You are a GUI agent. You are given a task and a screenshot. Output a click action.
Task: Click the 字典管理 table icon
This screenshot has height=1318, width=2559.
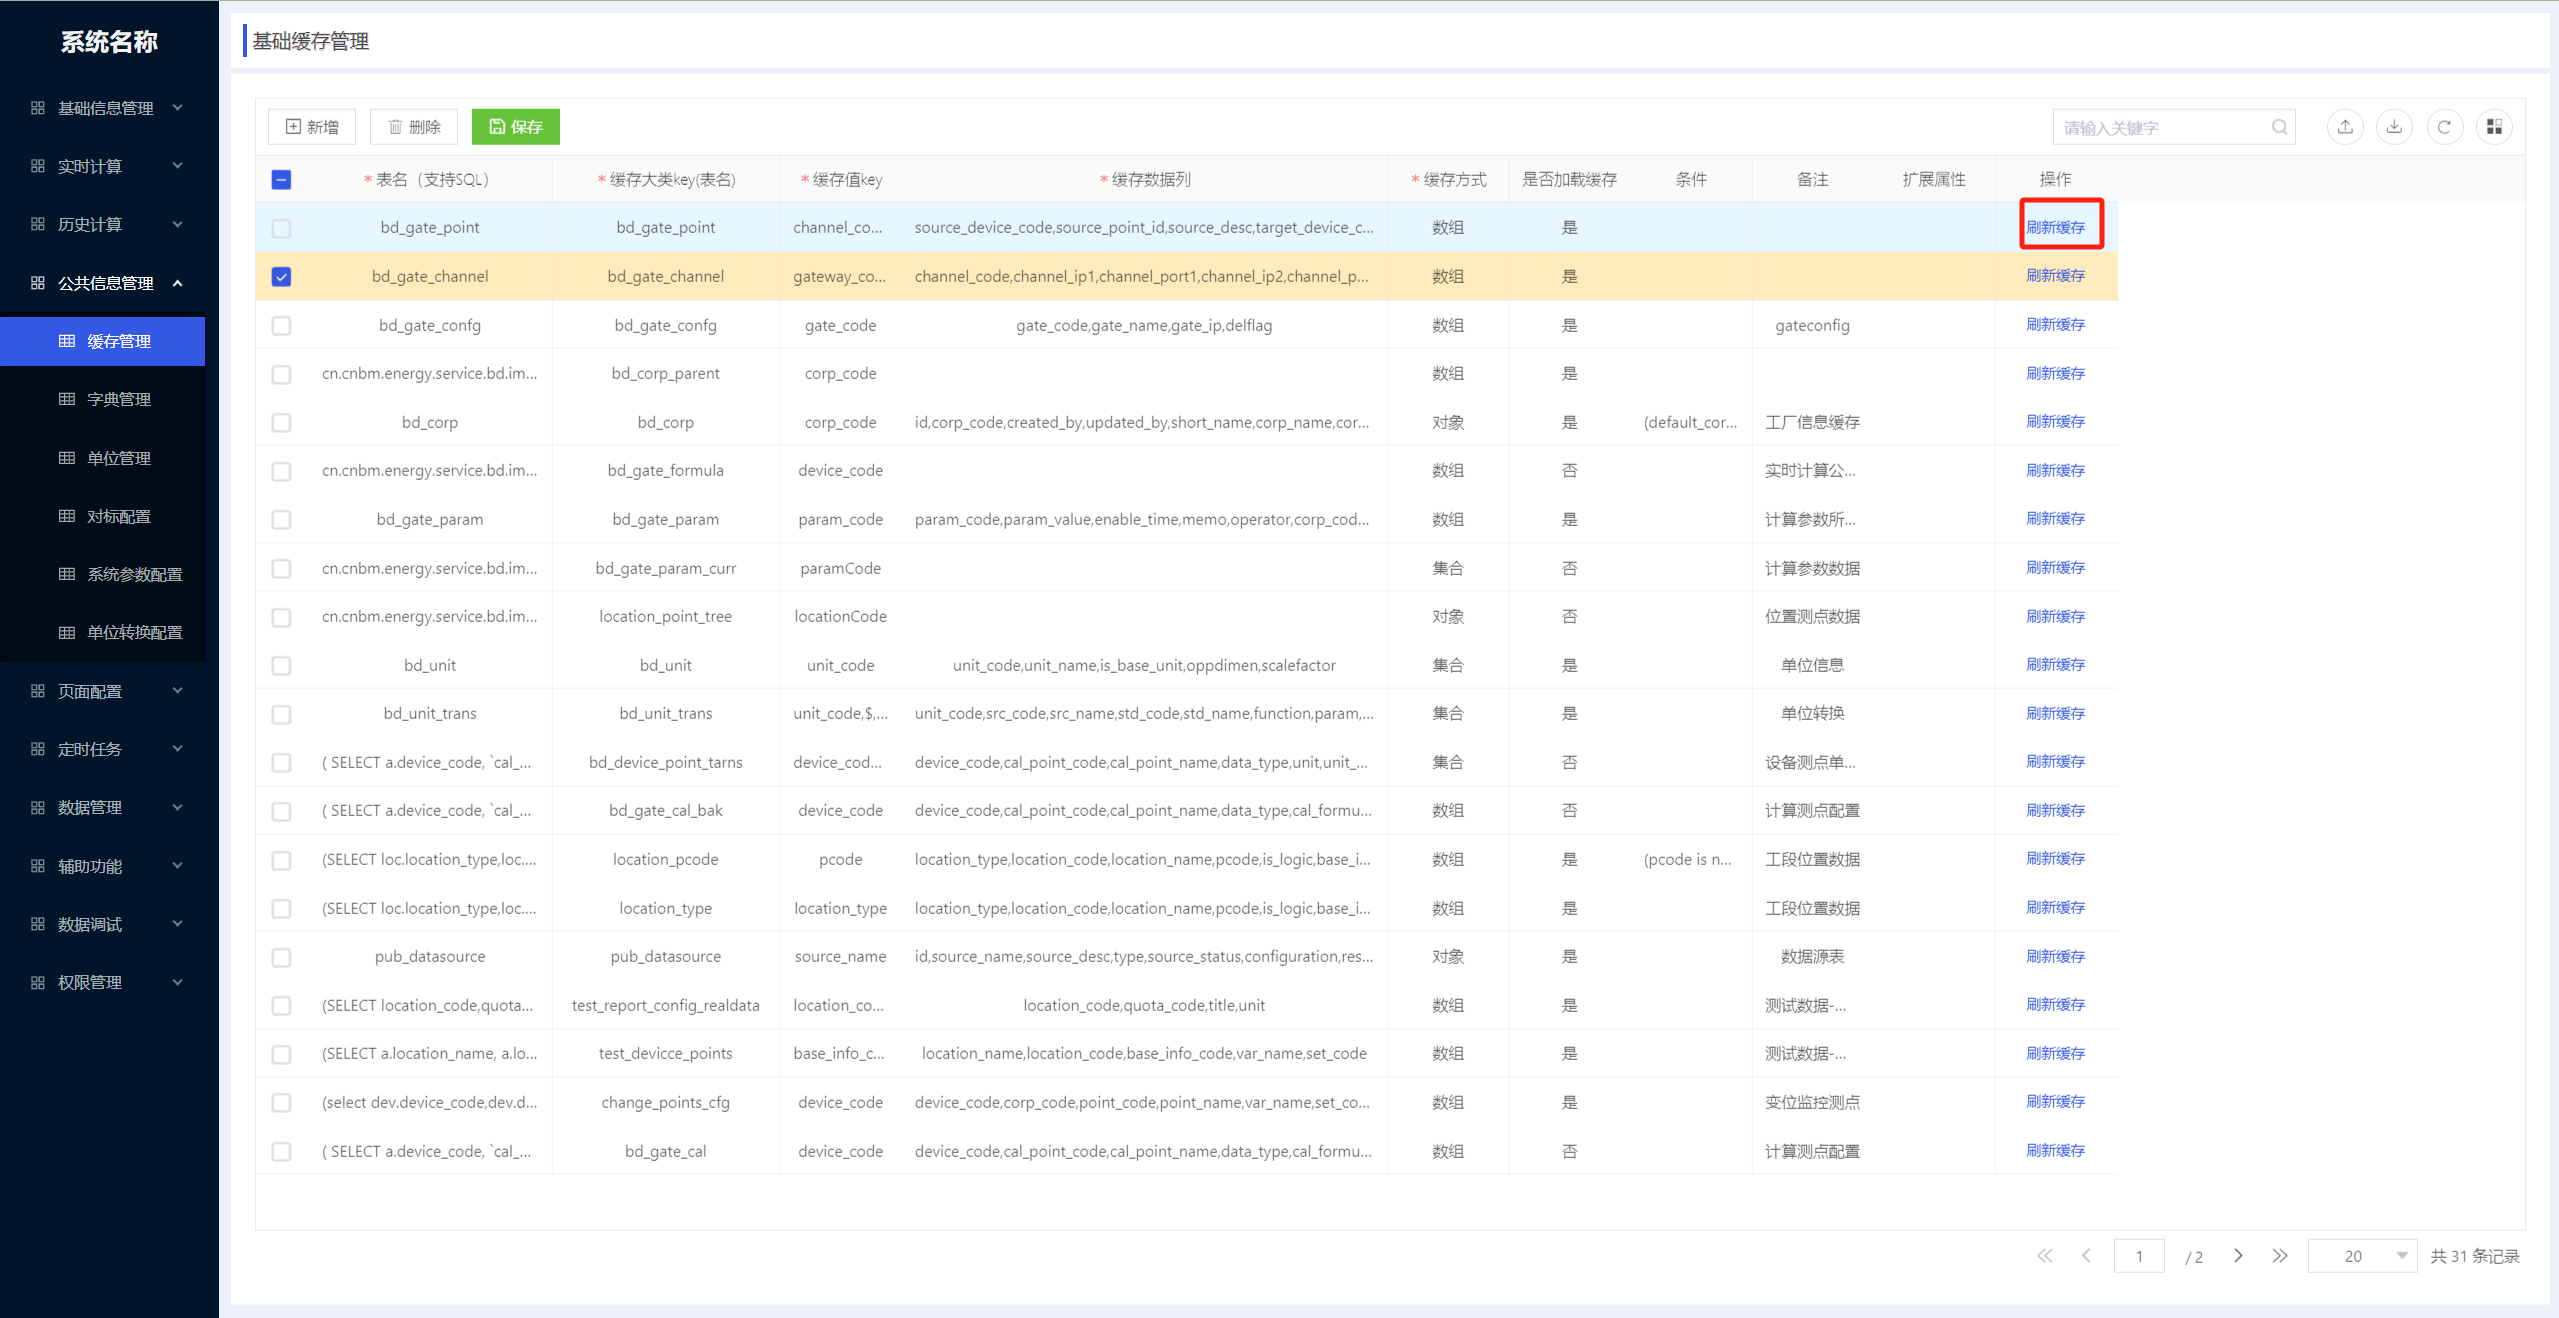(67, 399)
